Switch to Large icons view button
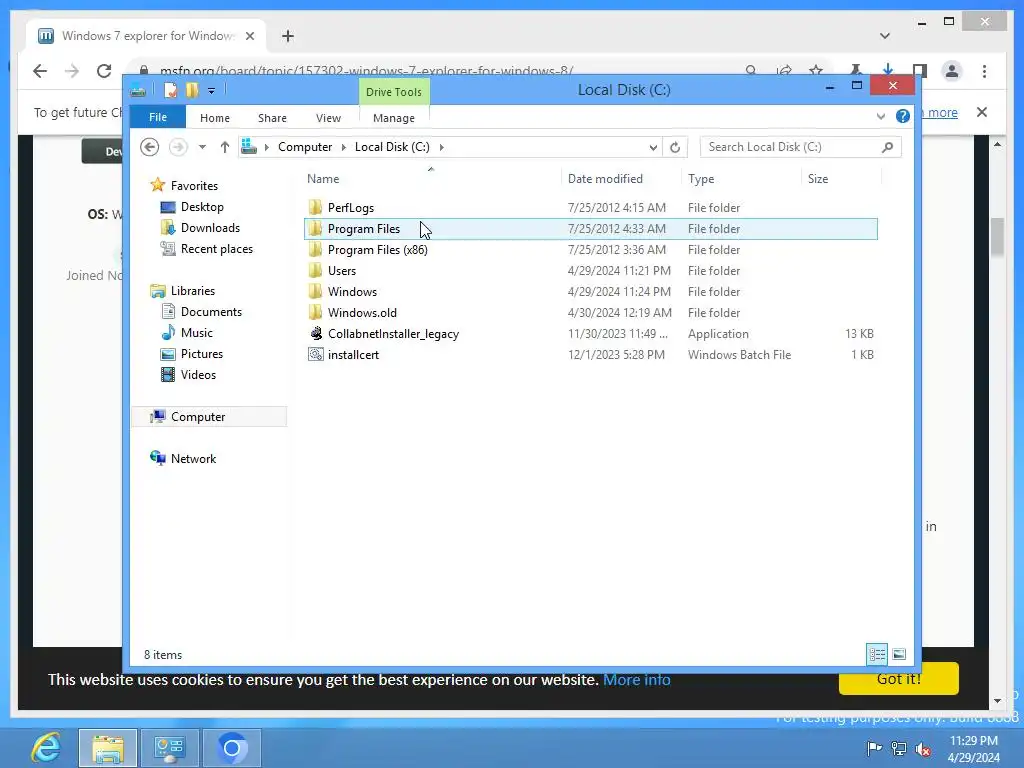The width and height of the screenshot is (1024, 768). click(x=899, y=654)
